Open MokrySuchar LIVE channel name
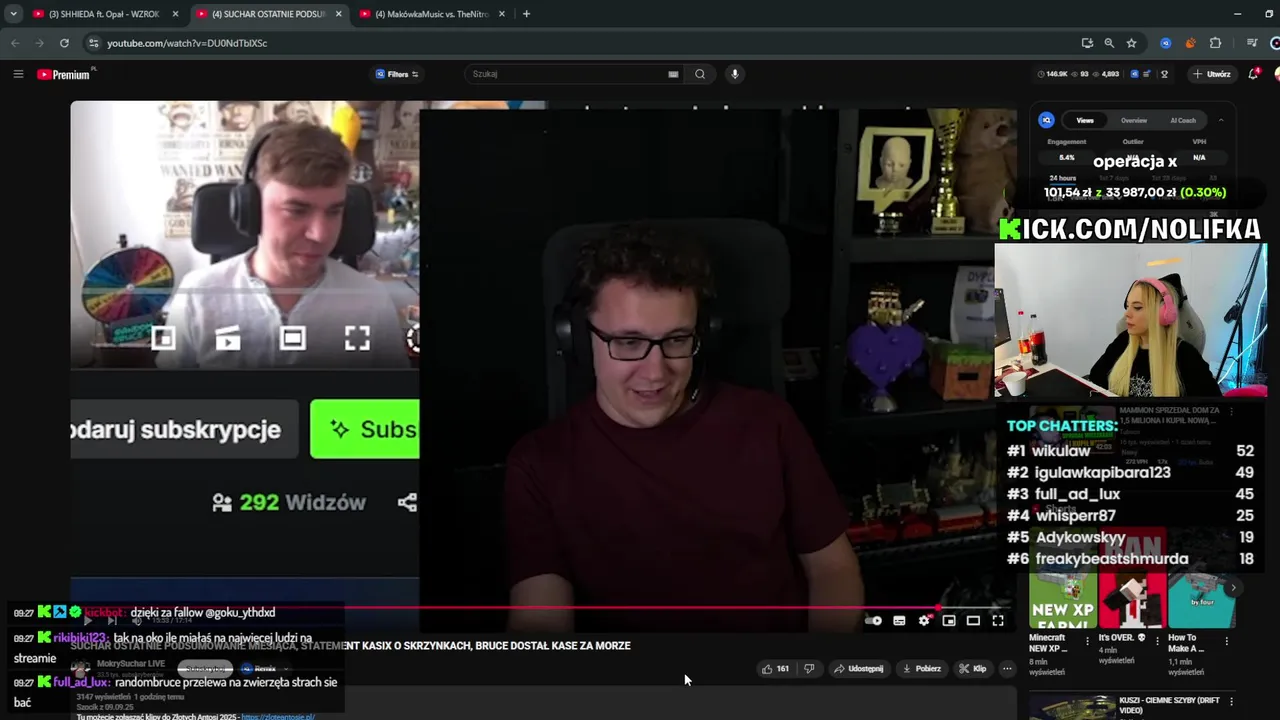This screenshot has height=720, width=1280. coord(130,664)
